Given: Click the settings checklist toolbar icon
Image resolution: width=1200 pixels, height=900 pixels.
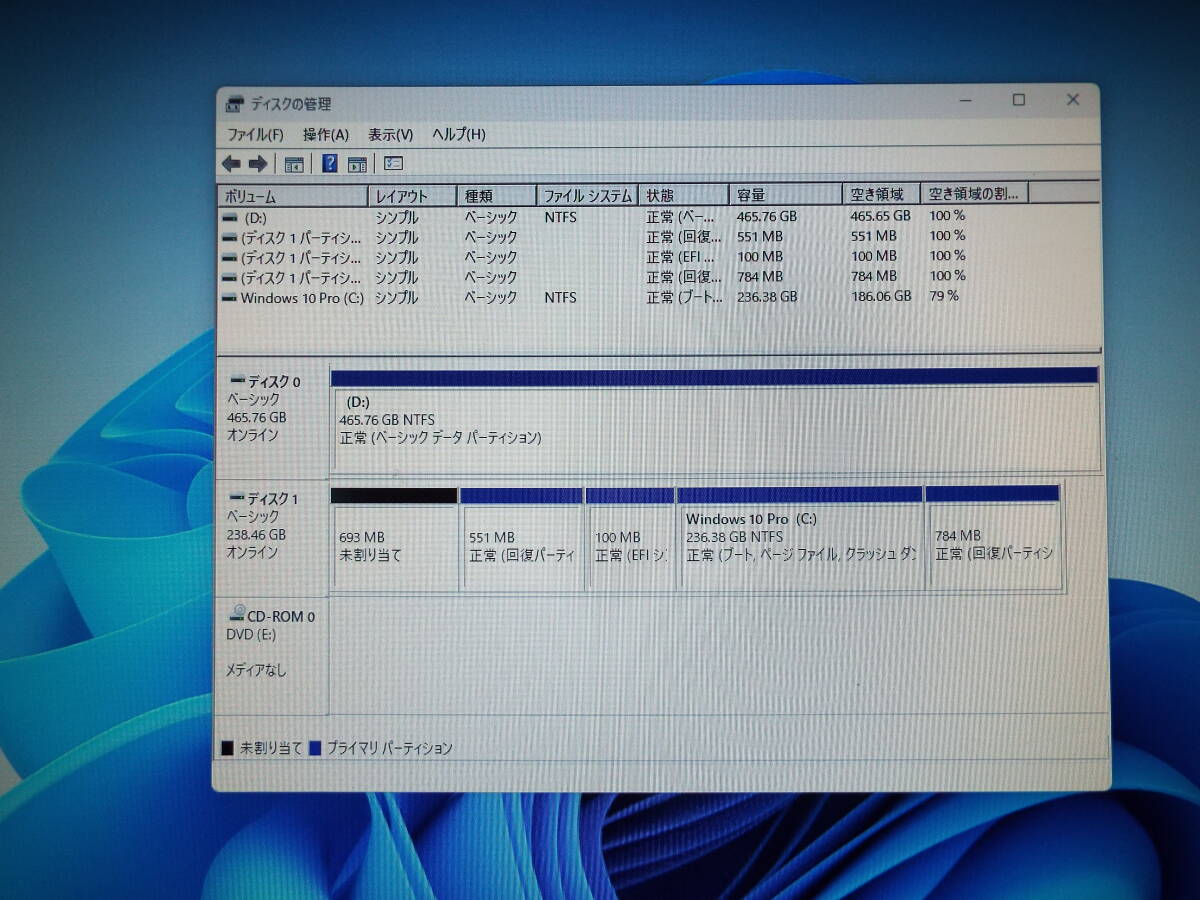Looking at the screenshot, I should click(x=393, y=163).
